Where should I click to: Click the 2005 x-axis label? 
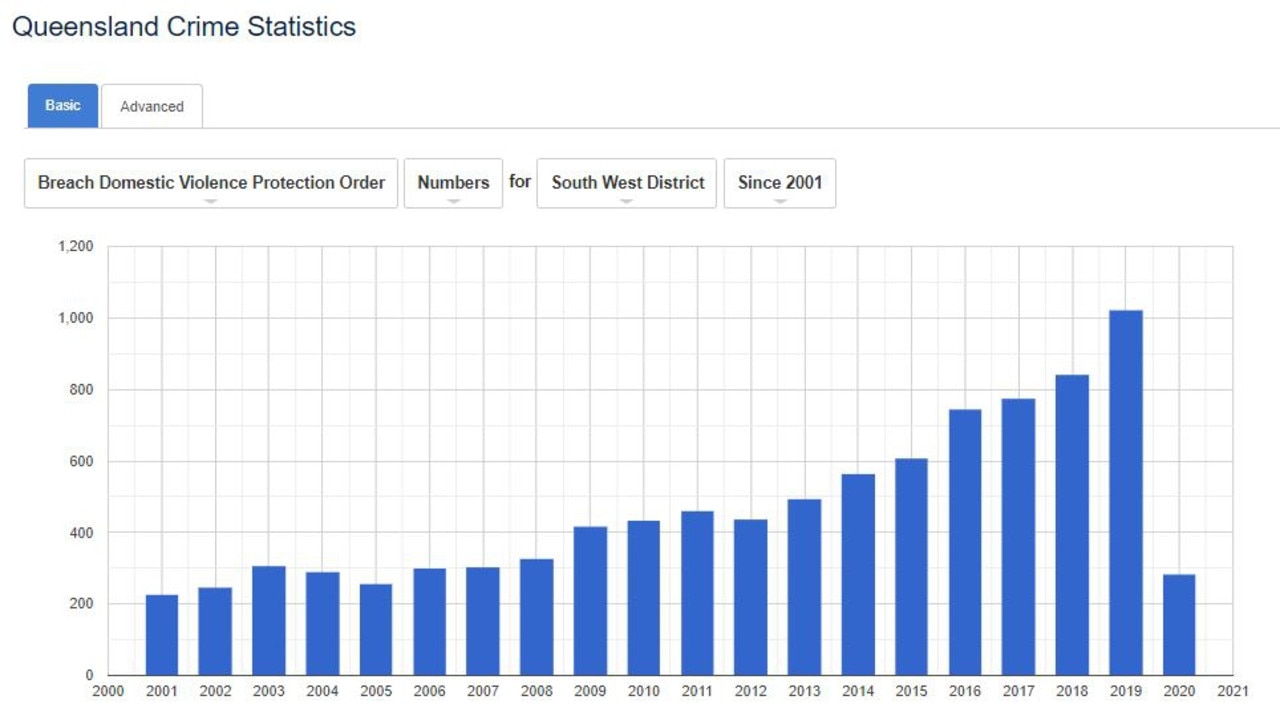click(x=376, y=691)
